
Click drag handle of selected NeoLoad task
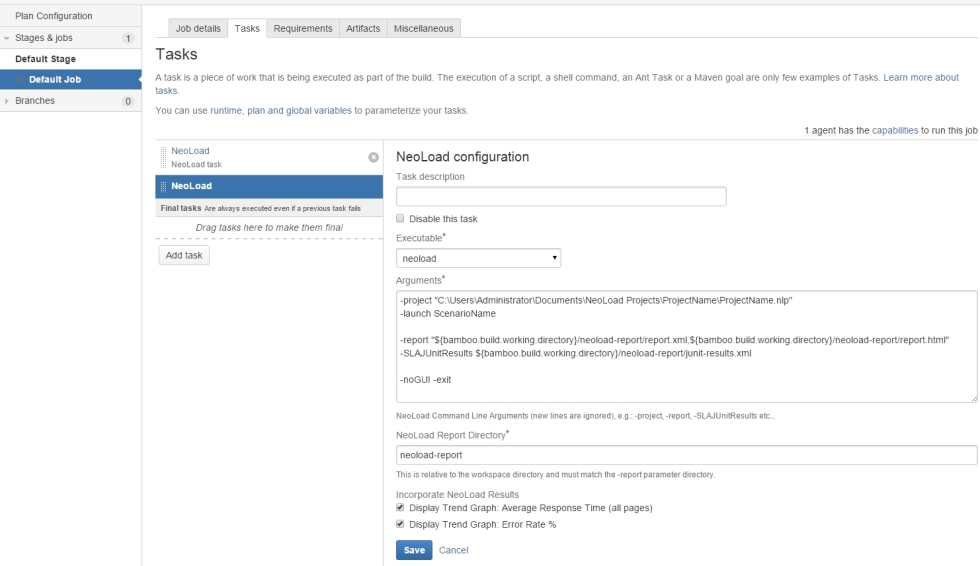pyautogui.click(x=163, y=186)
